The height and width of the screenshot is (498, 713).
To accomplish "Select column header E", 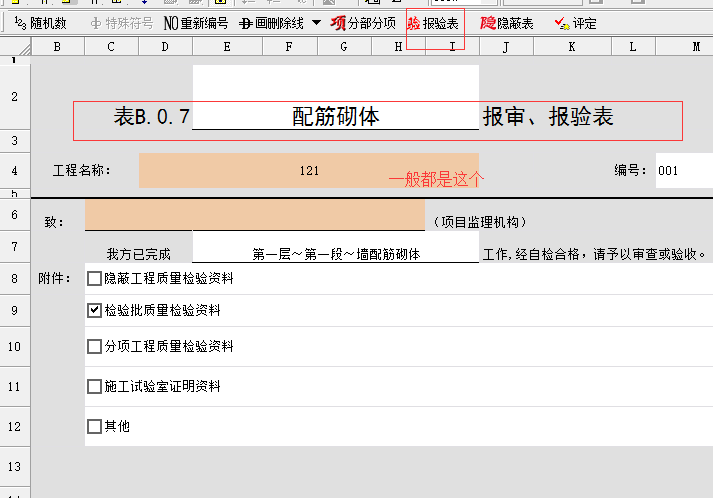I will 226,47.
